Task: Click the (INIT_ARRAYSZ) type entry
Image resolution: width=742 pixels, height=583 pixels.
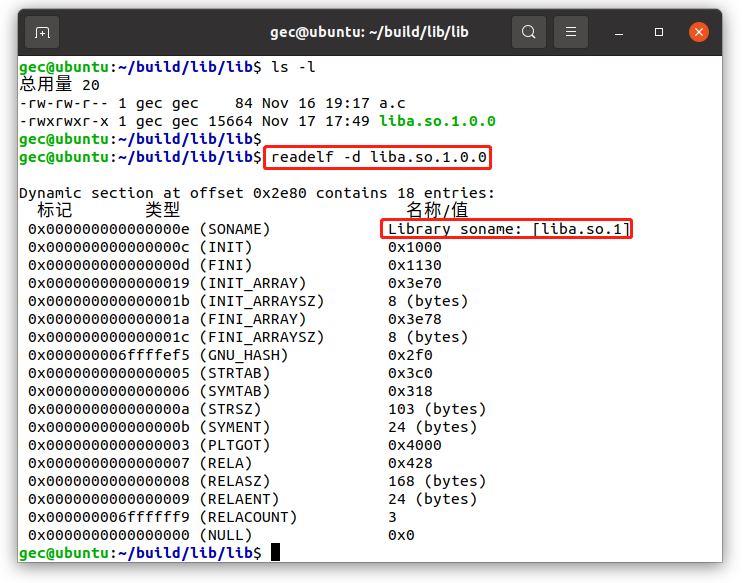Action: pos(262,301)
